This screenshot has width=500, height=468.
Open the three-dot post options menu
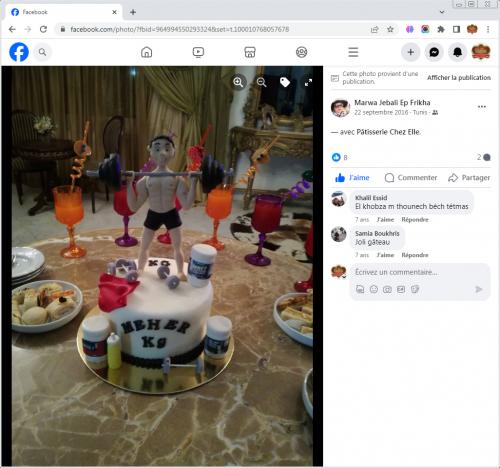482,107
